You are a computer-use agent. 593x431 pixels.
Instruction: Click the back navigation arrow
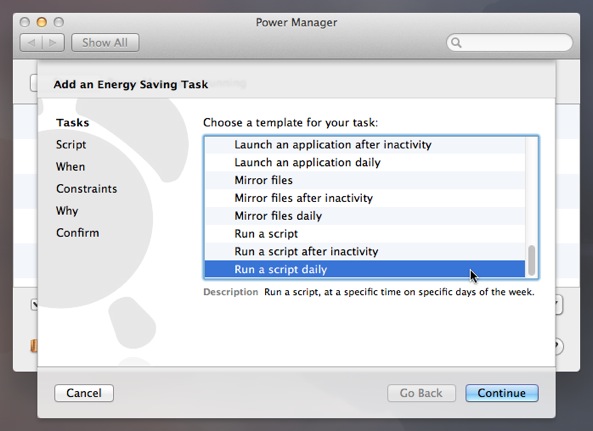(31, 43)
